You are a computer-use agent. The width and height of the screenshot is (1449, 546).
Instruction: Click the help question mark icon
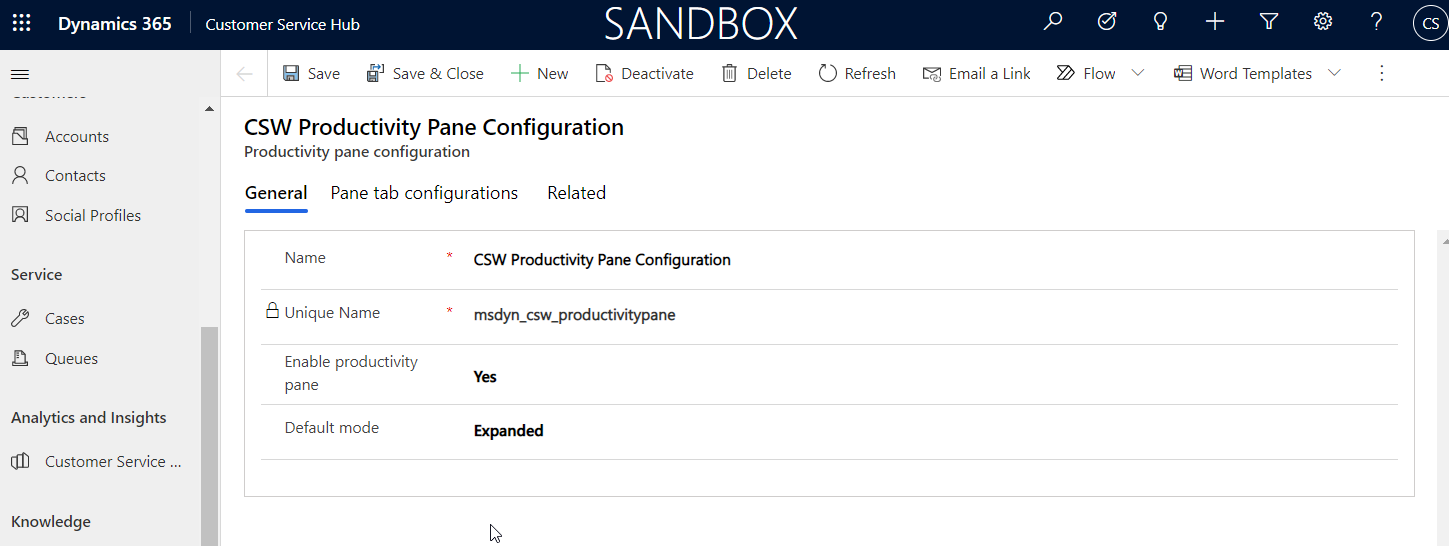(1377, 21)
